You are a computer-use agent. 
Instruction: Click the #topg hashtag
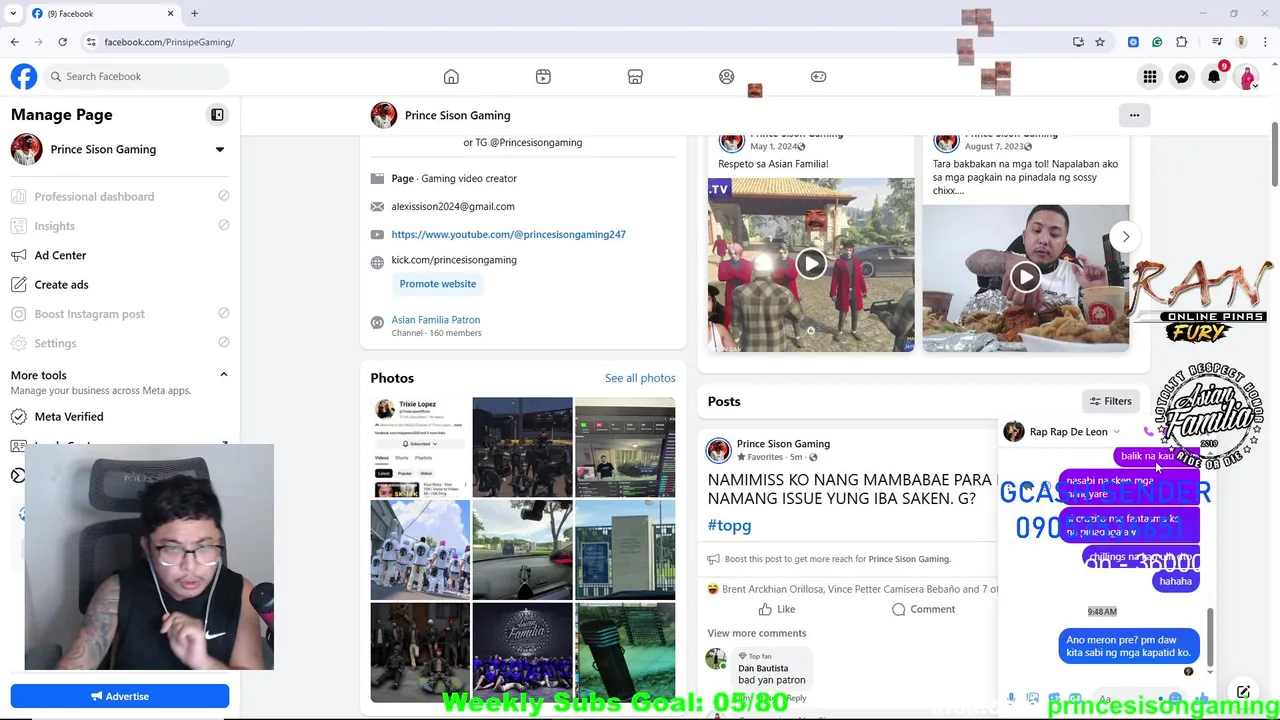(729, 525)
